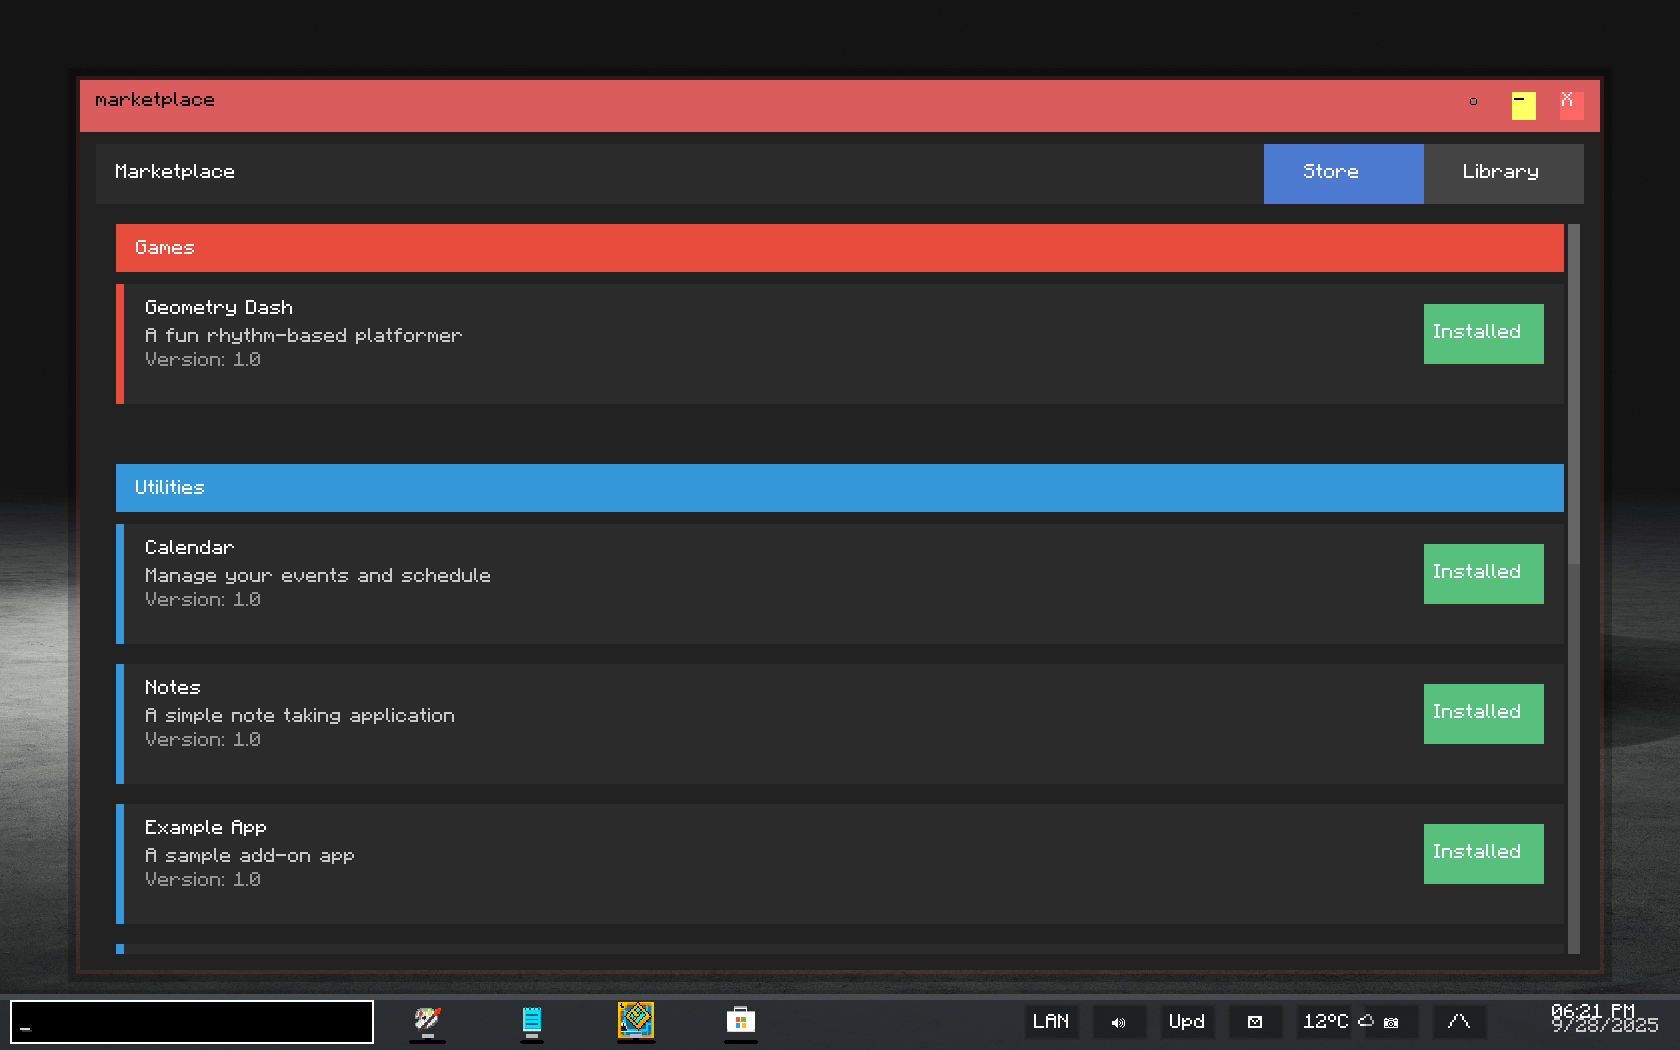The image size is (1680, 1050).
Task: Click the marketplace store taskbar icon
Action: [740, 1021]
